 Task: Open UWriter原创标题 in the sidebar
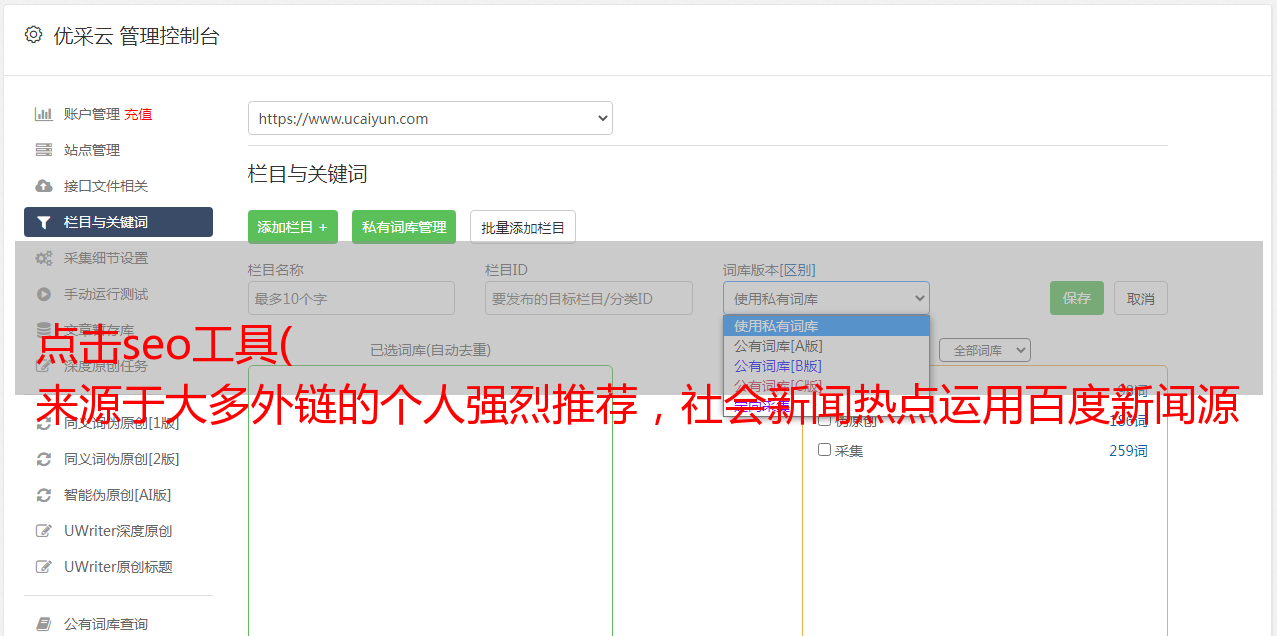118,567
